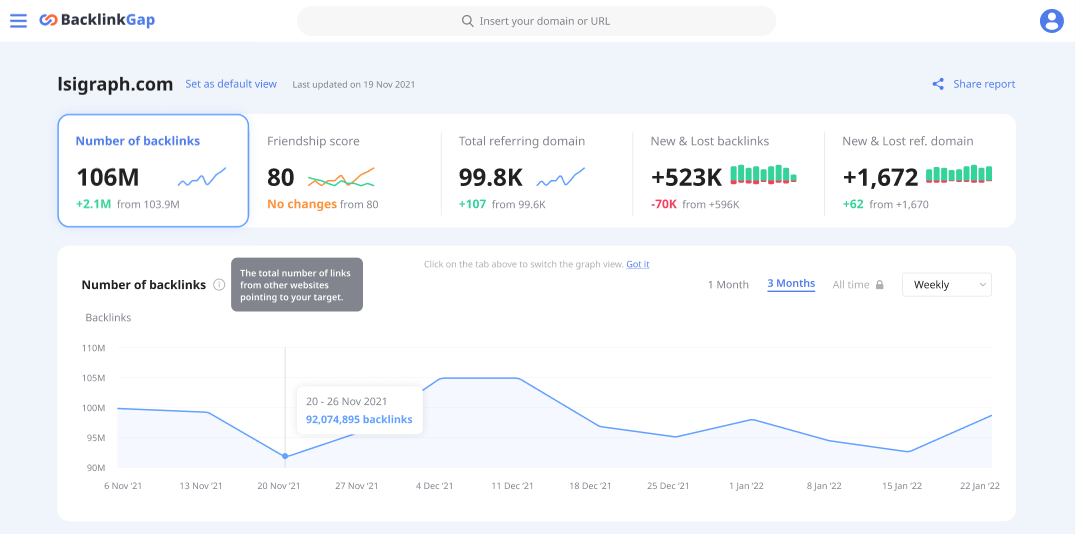
Task: Click the No changes label
Action: pyautogui.click(x=302, y=204)
